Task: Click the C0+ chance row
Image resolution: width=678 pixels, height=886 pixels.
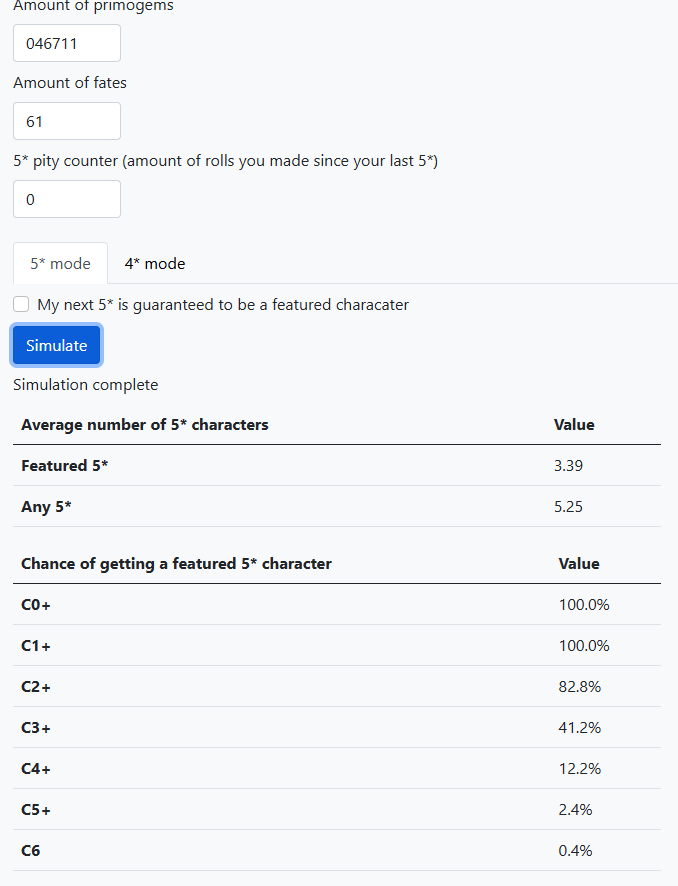Action: [x=36, y=605]
